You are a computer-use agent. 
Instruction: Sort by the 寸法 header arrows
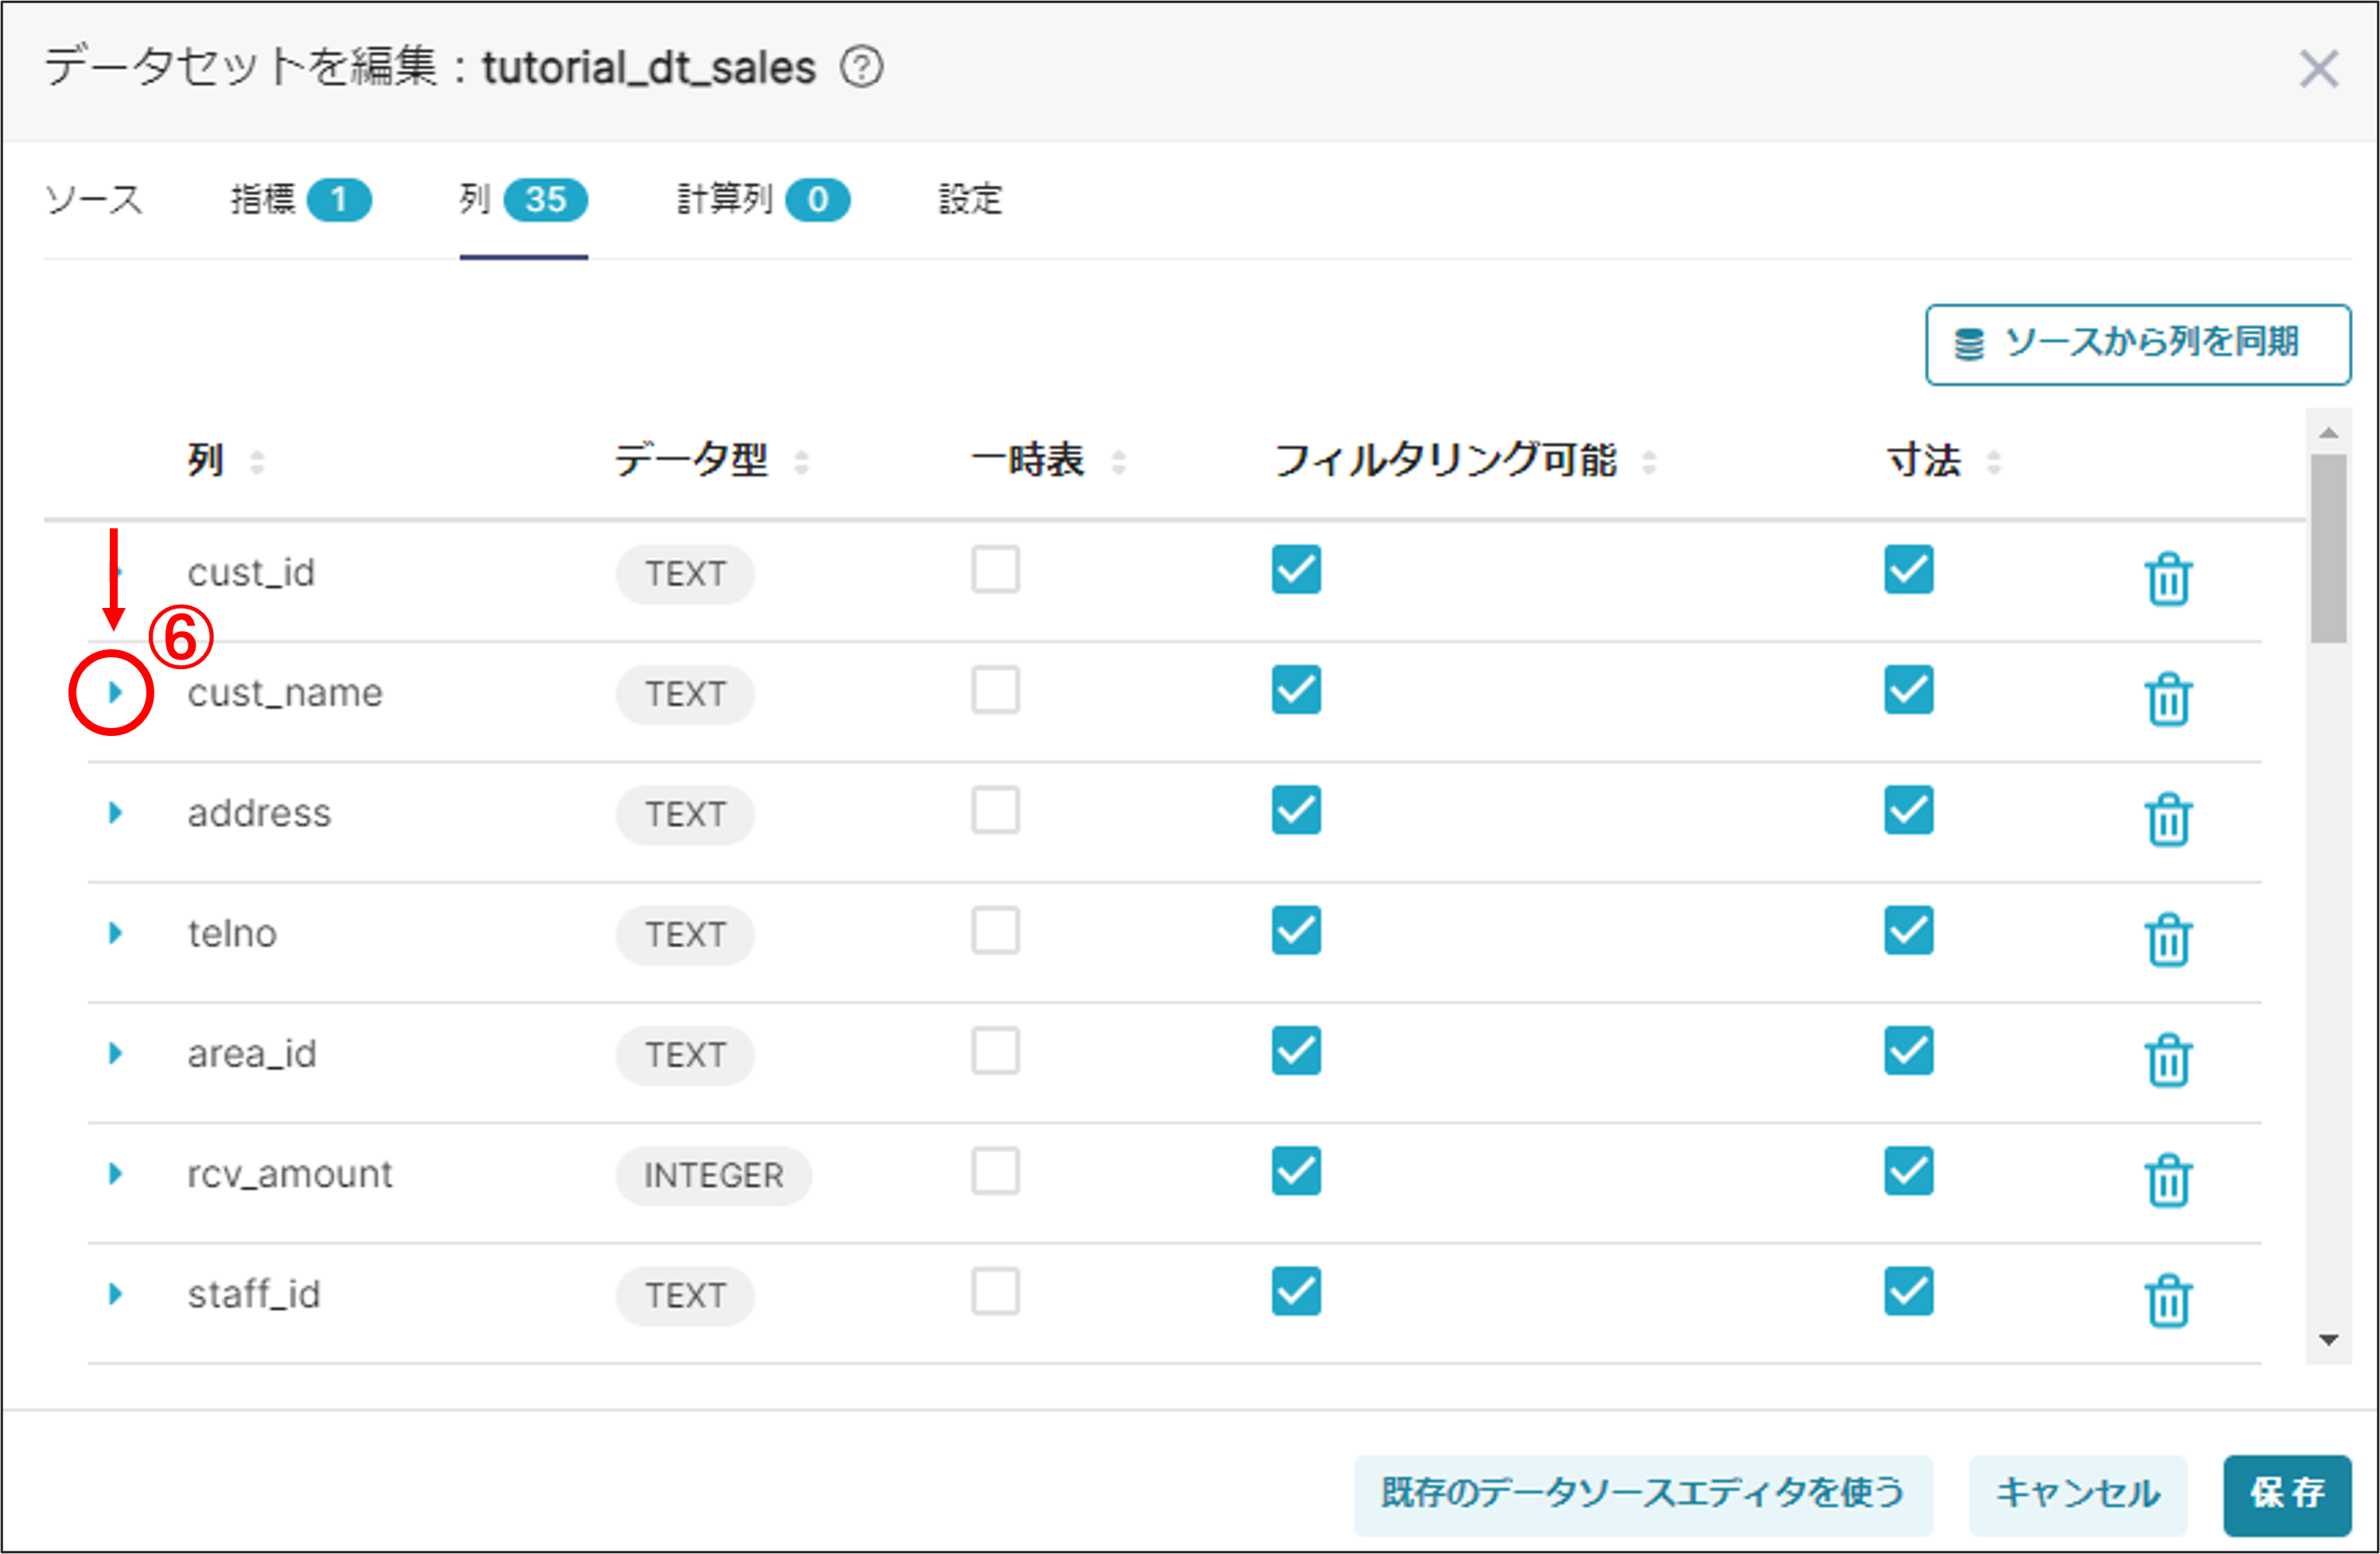click(x=1993, y=462)
